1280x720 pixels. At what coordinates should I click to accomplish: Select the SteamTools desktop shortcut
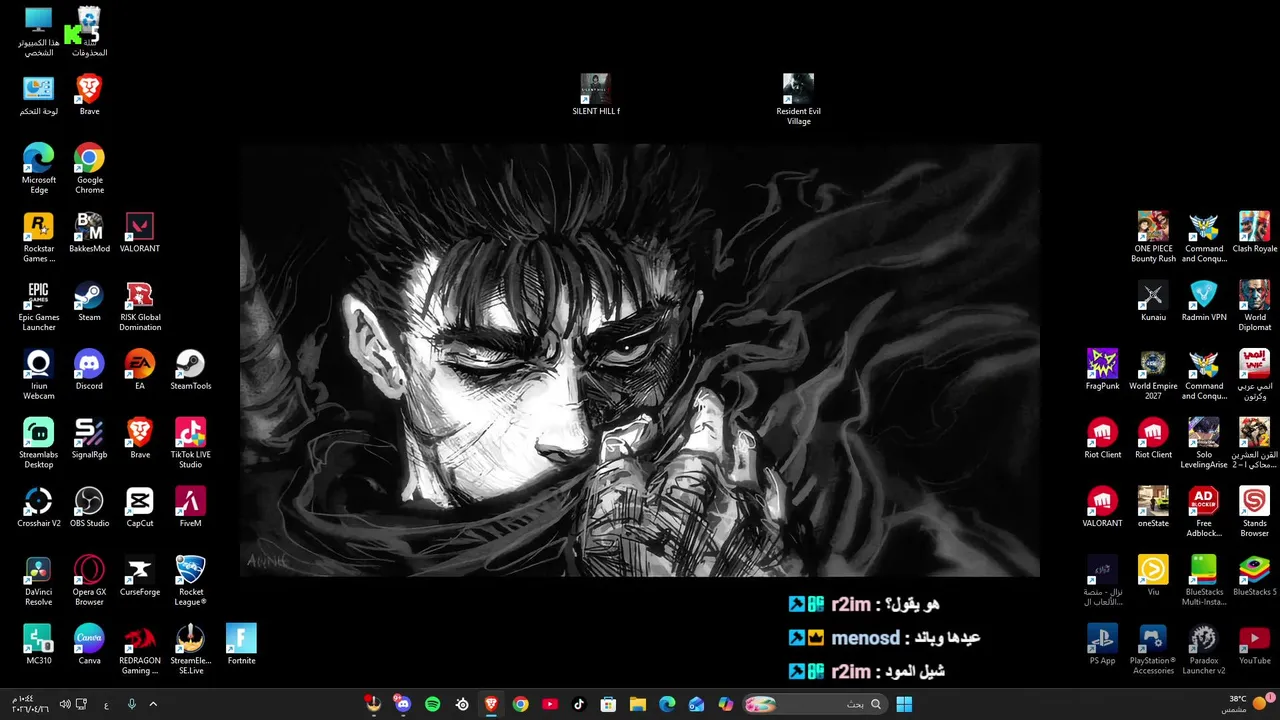pos(190,369)
